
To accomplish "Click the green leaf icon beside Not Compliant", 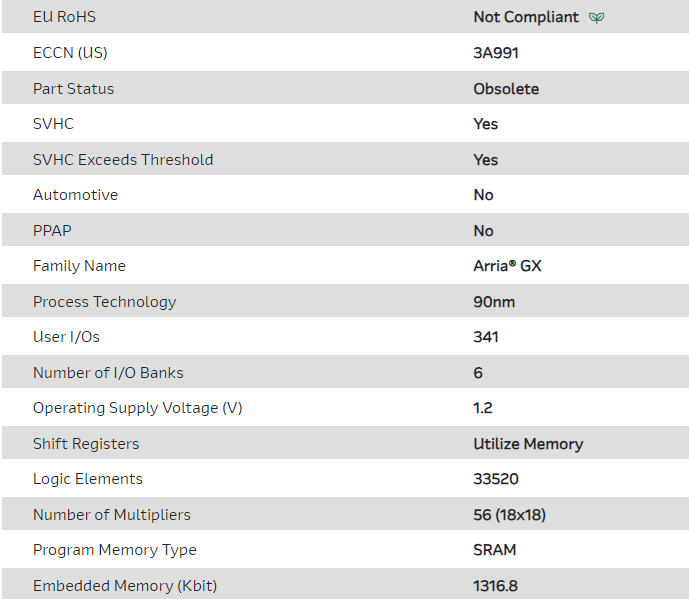I will pyautogui.click(x=596, y=18).
